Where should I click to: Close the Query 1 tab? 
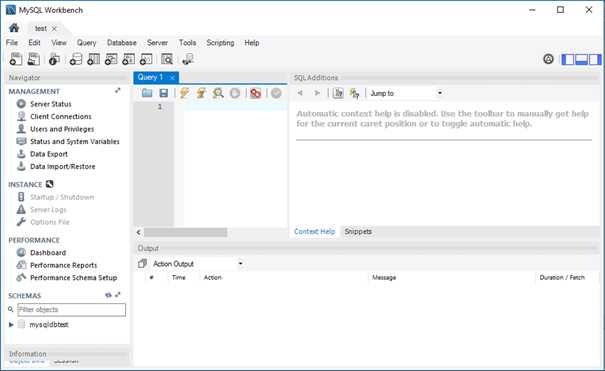[x=172, y=78]
